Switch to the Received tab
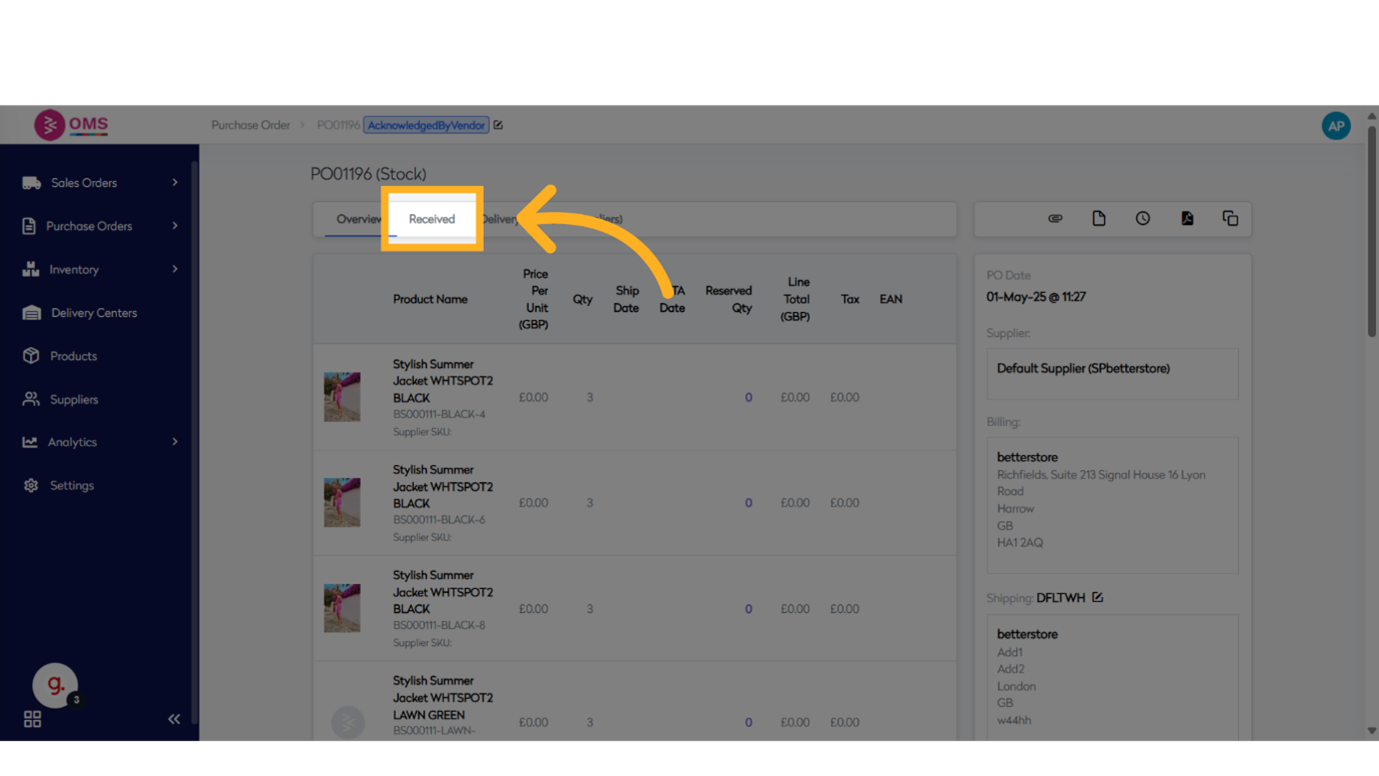This screenshot has height=776, width=1379. click(432, 219)
